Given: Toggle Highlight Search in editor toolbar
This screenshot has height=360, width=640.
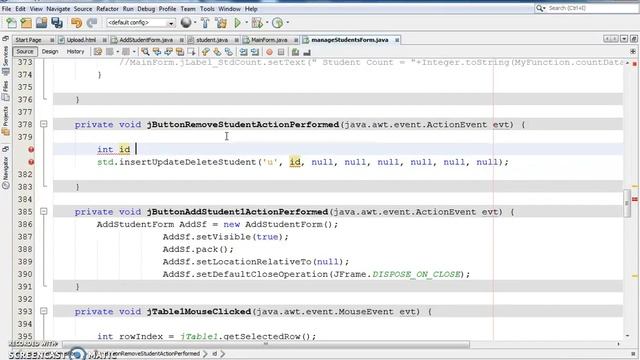Looking at the screenshot, I should click(x=180, y=52).
